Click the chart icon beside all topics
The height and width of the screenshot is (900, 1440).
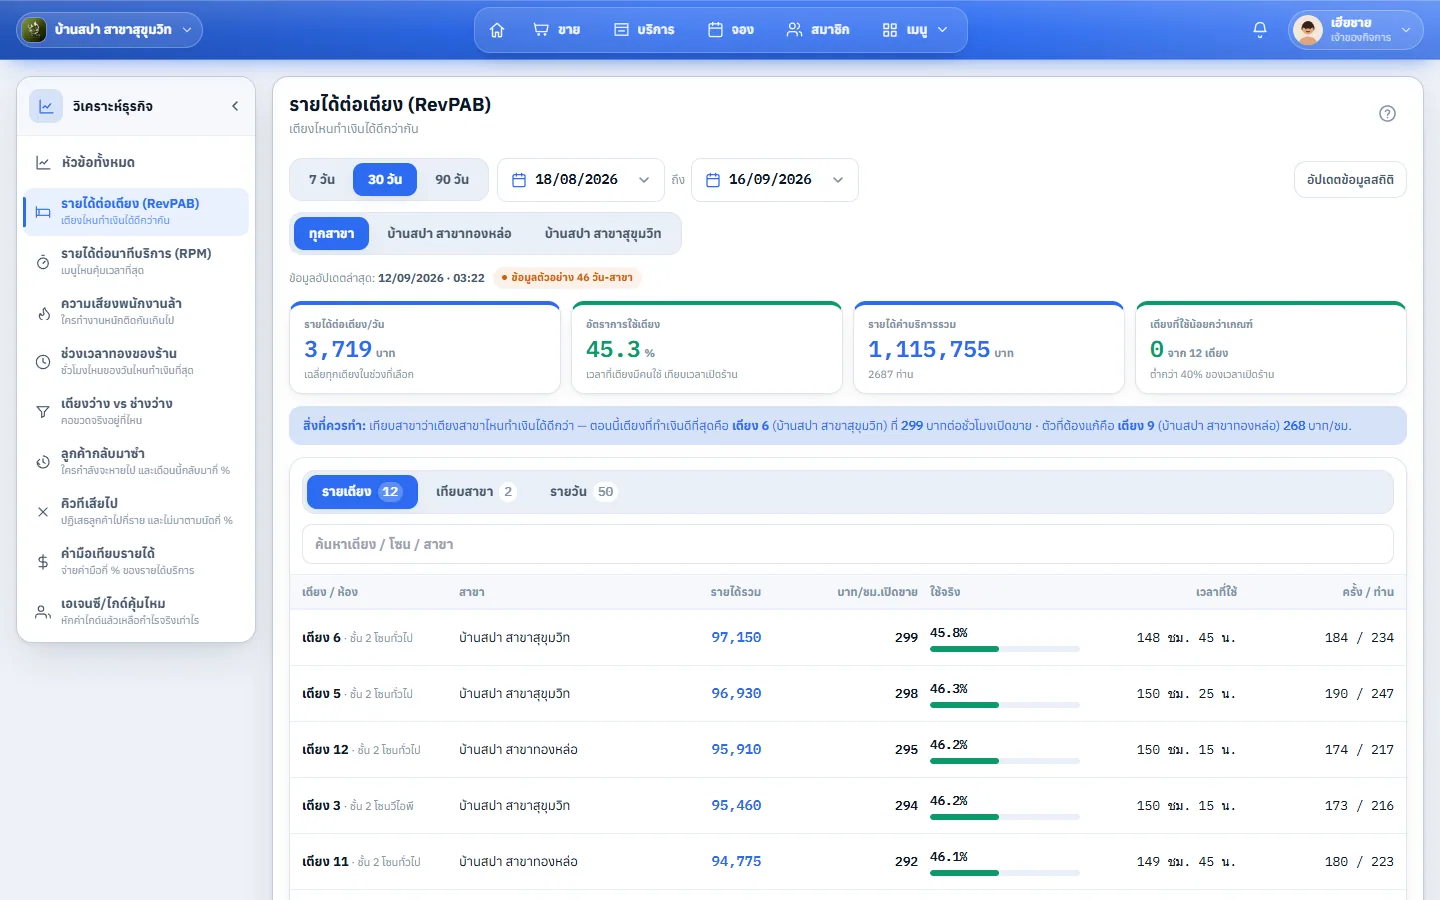coord(43,162)
